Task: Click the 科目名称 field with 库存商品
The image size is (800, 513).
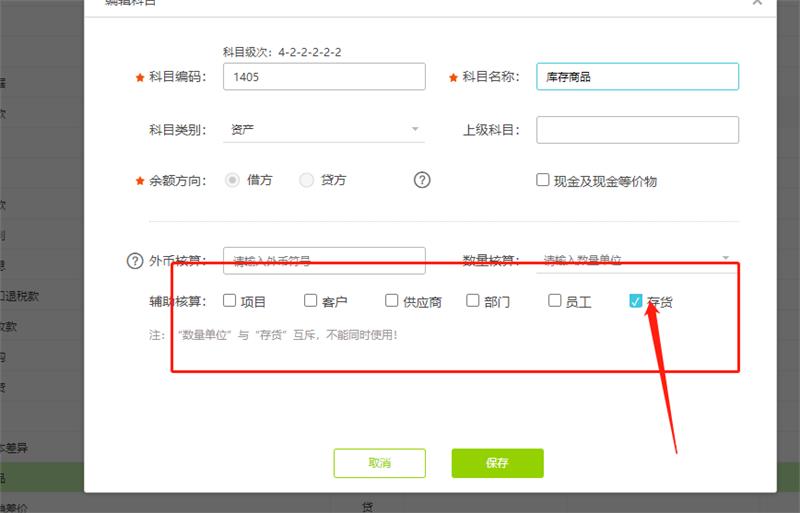Action: tap(637, 77)
